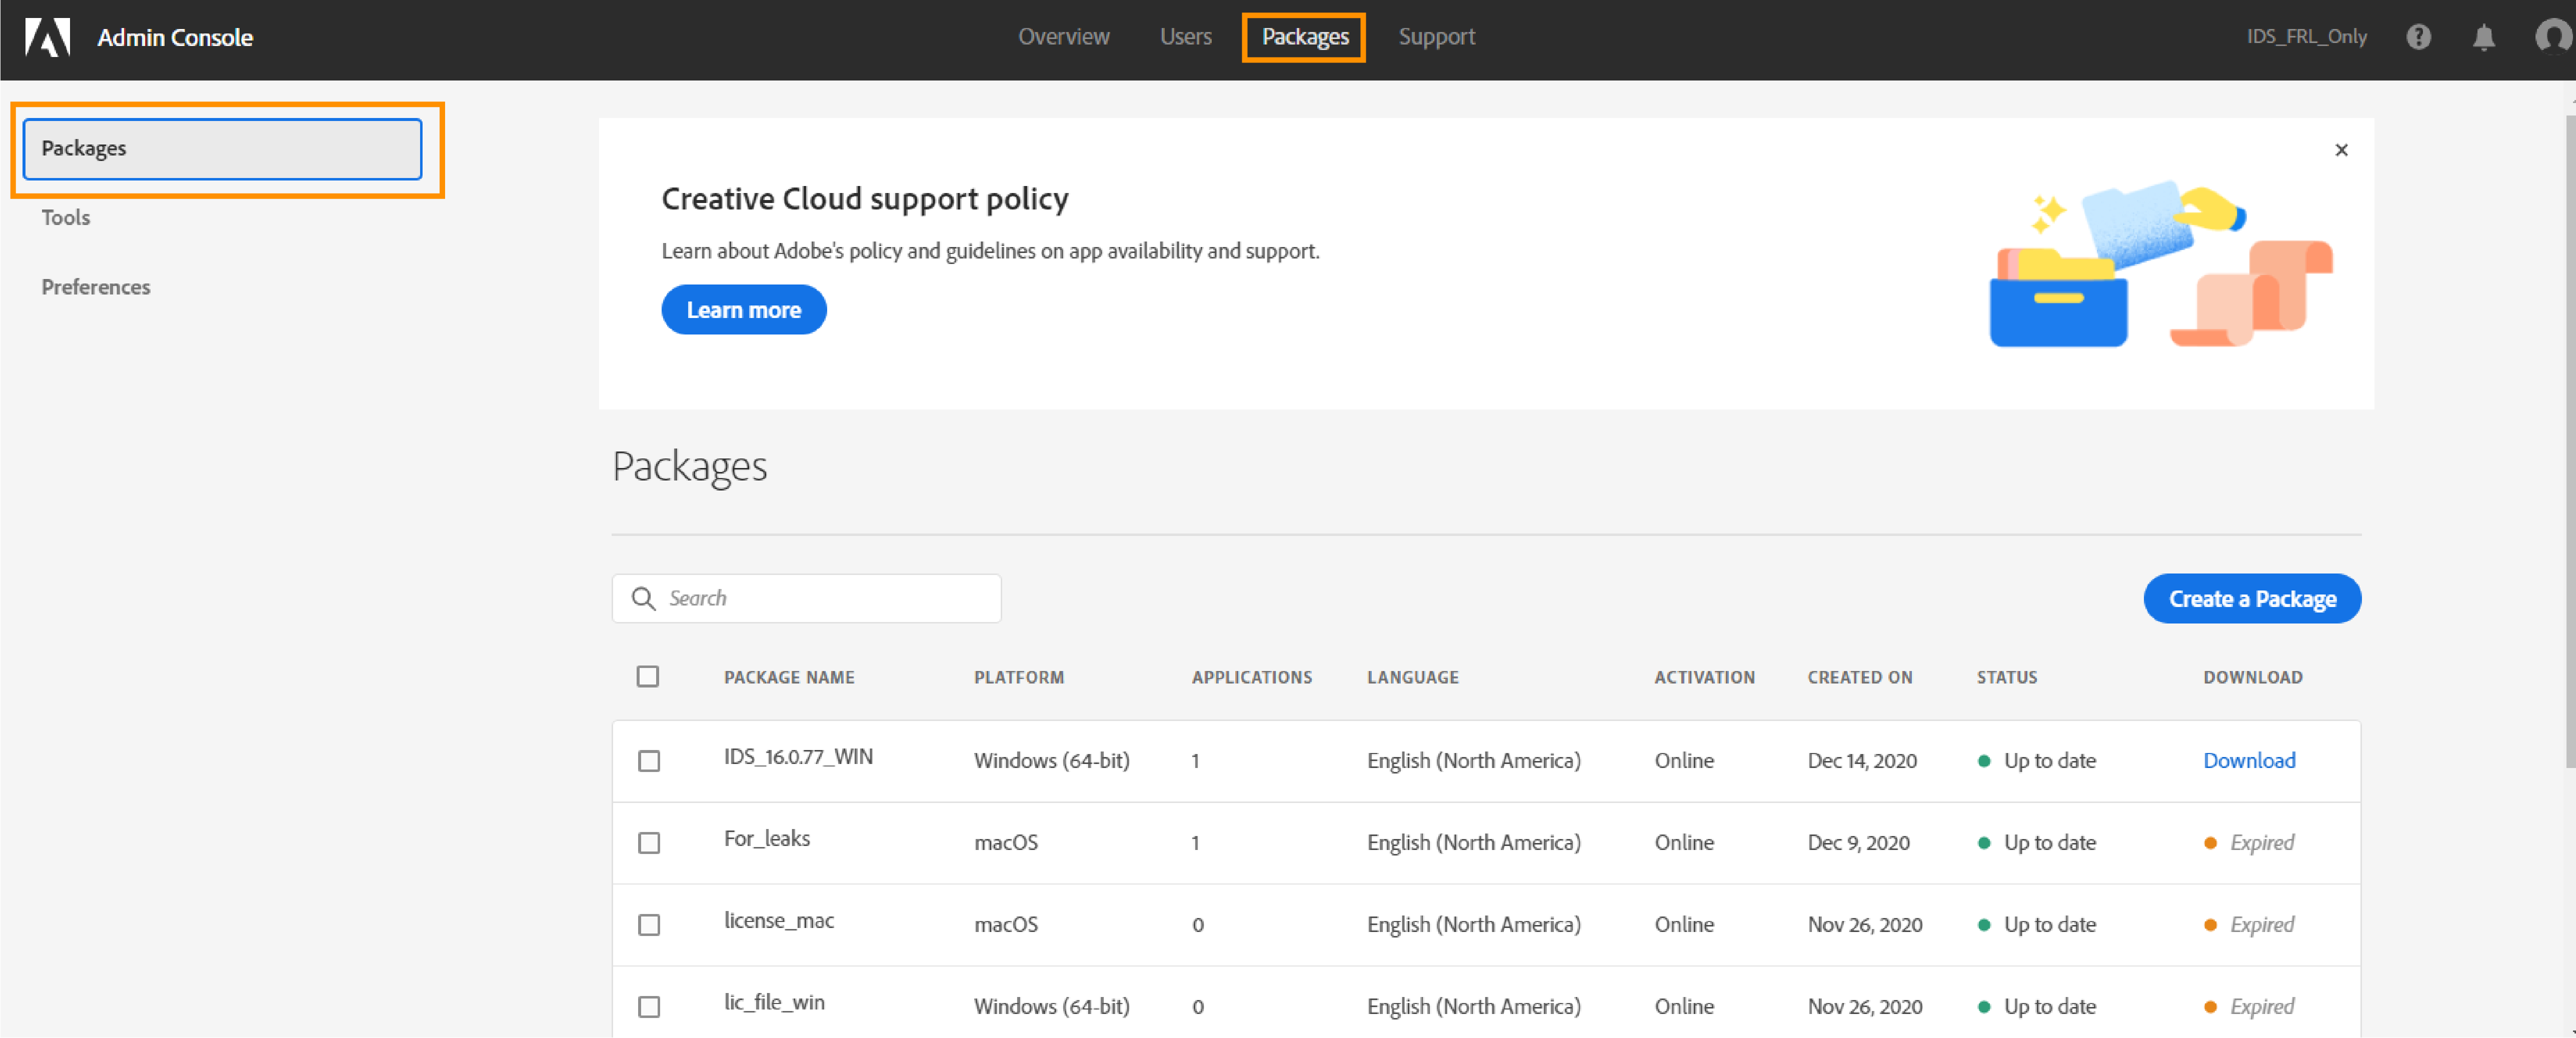Open Preferences in the left sidebar
The width and height of the screenshot is (2576, 1038).
pos(96,287)
